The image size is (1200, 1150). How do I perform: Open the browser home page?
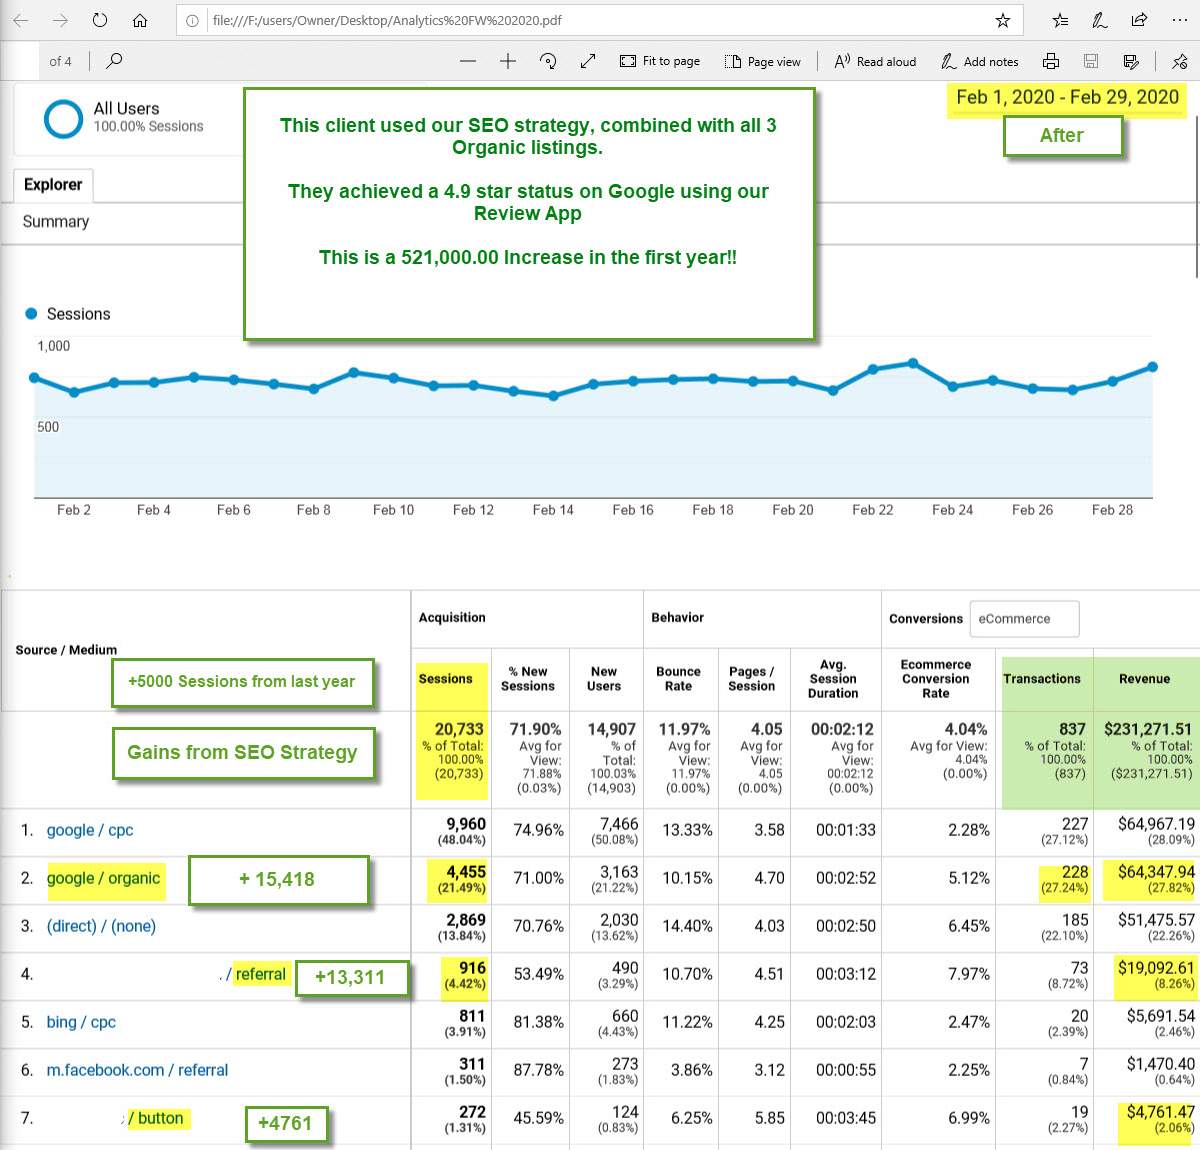pos(140,20)
